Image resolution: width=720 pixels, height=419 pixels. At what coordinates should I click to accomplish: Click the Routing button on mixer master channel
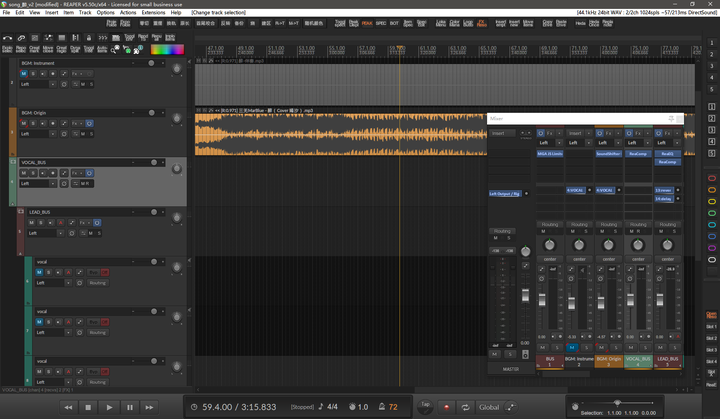pyautogui.click(x=500, y=231)
